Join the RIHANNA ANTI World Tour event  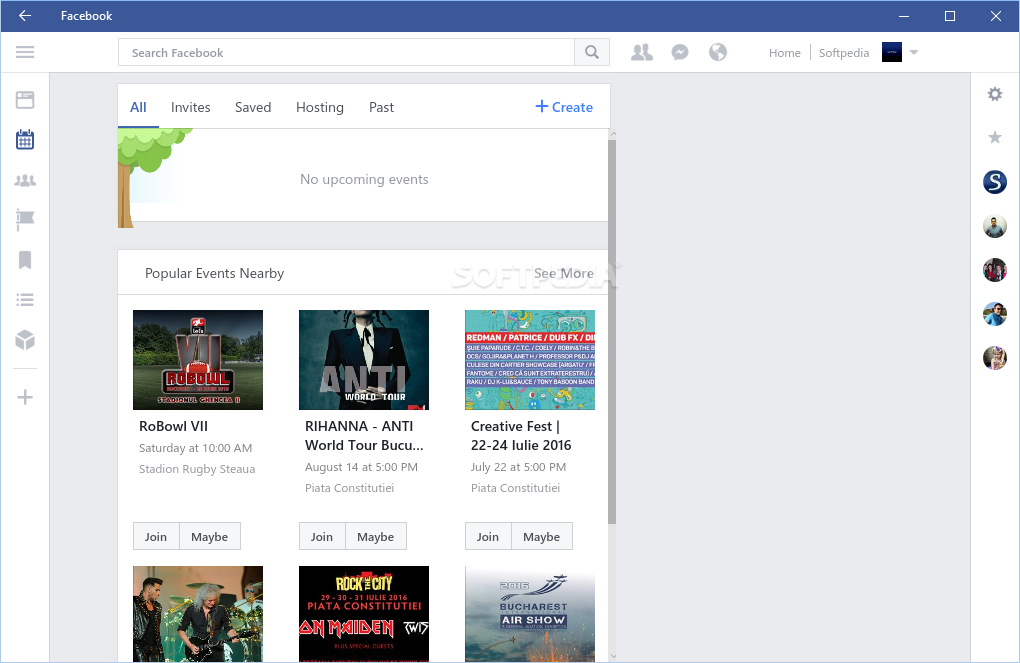click(322, 536)
